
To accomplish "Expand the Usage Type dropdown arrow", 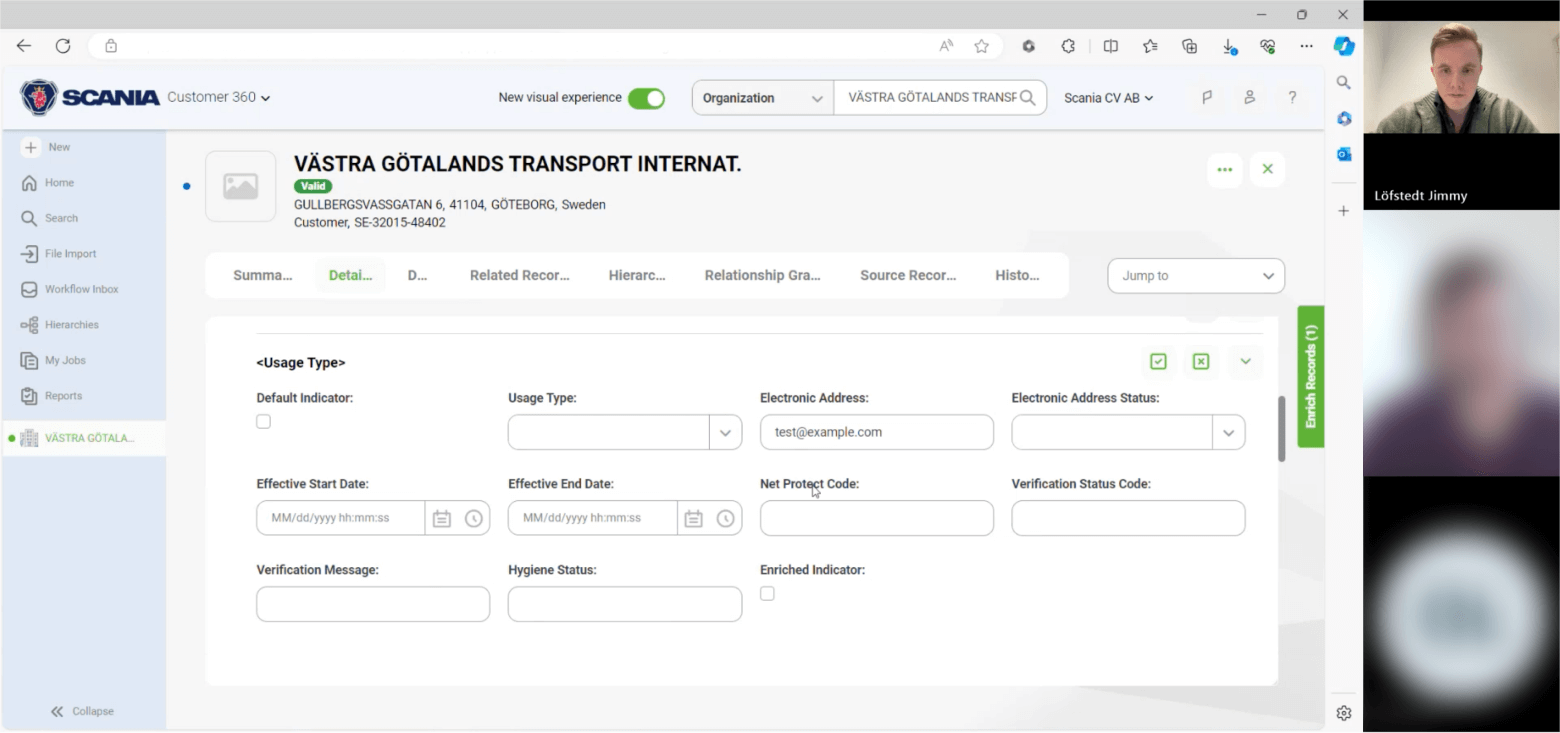I will tap(725, 433).
